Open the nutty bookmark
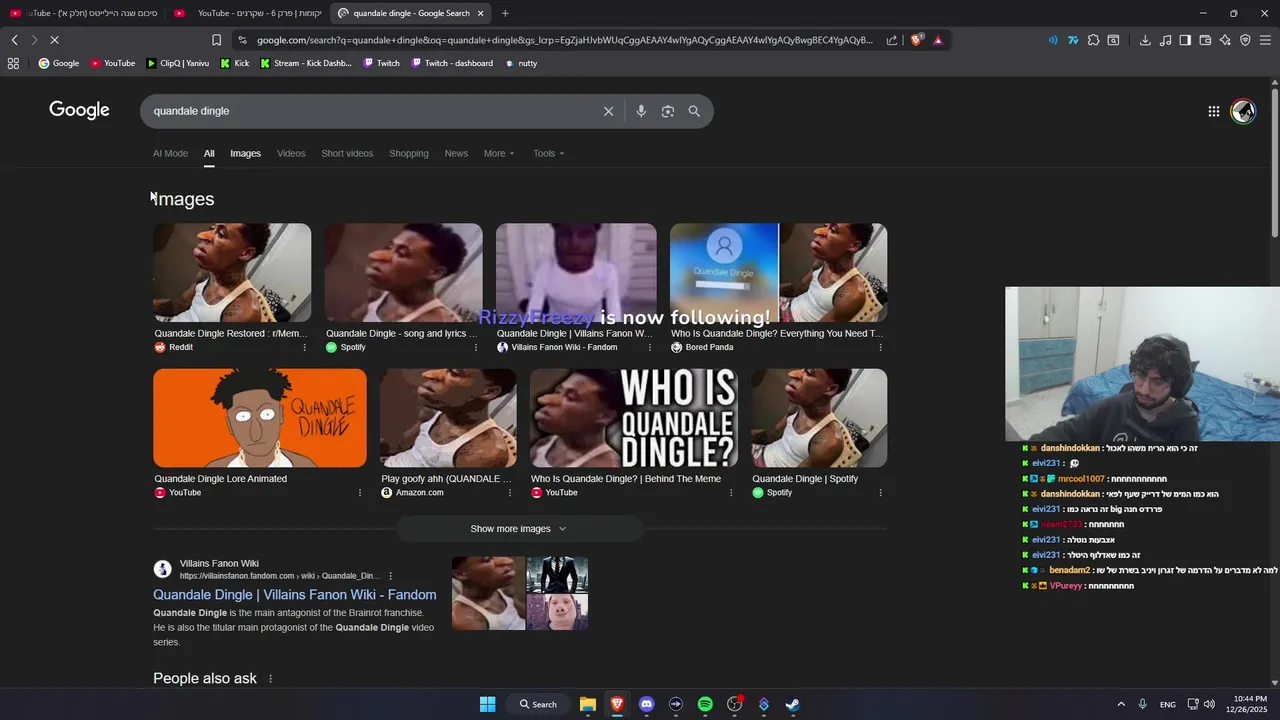 521,63
